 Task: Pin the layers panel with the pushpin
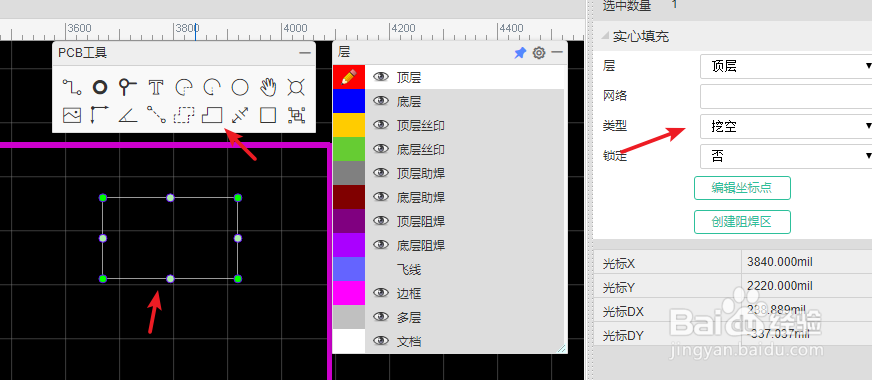520,53
